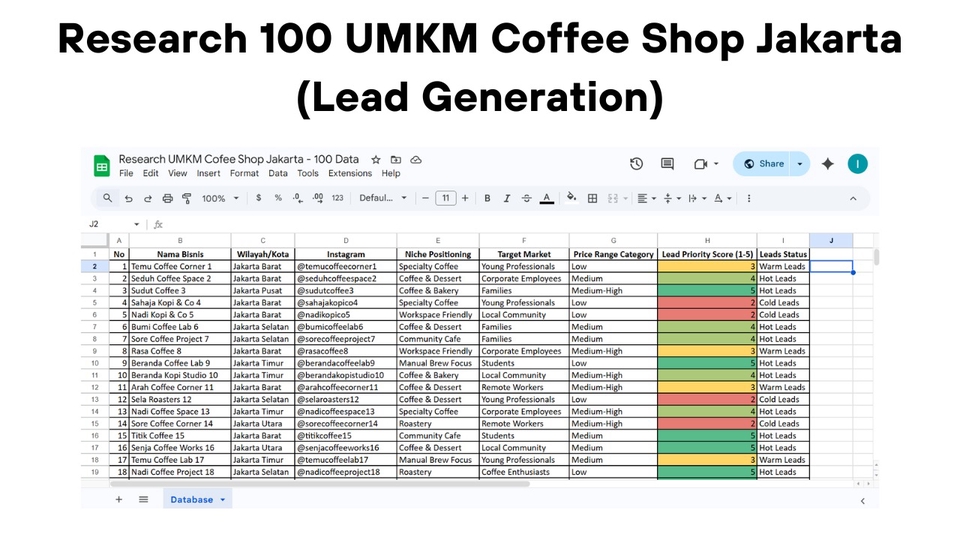This screenshot has height=540, width=960.
Task: Click the search menus magnifier icon
Action: 108,198
